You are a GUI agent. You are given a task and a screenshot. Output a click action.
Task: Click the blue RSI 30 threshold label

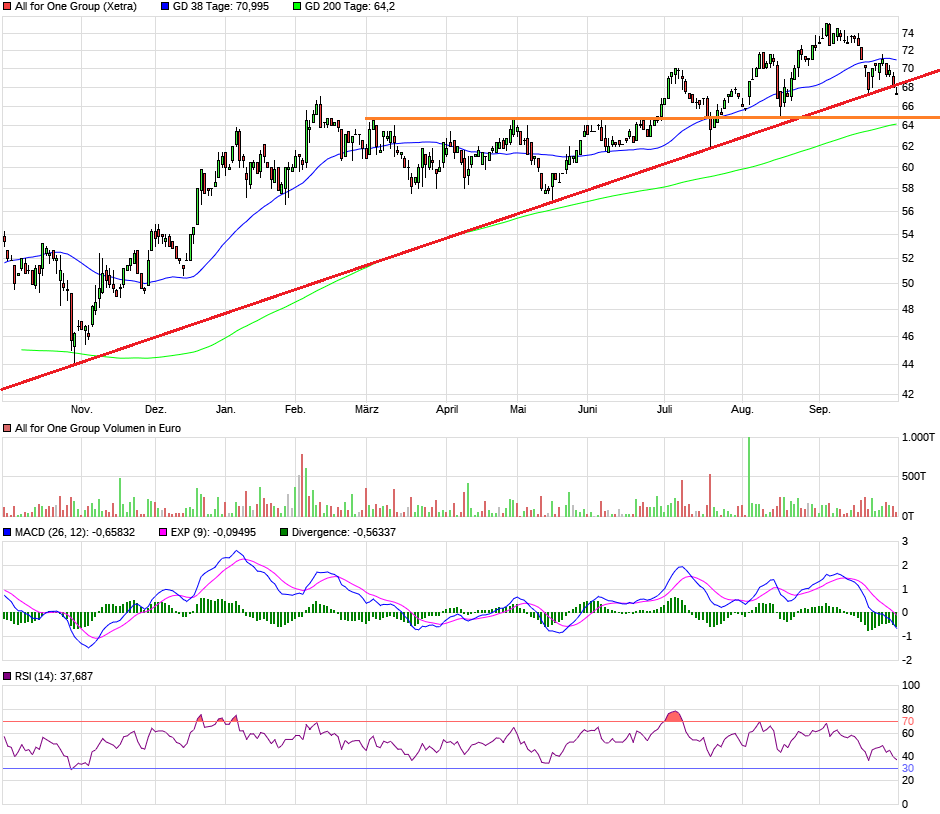coord(908,768)
